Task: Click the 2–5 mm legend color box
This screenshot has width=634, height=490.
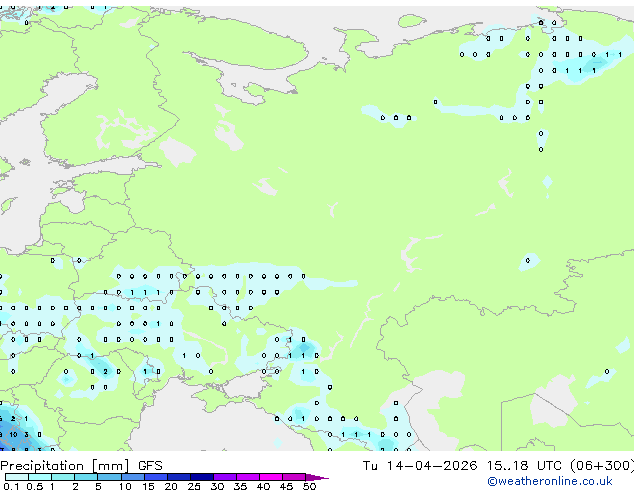Action: (x=86, y=477)
